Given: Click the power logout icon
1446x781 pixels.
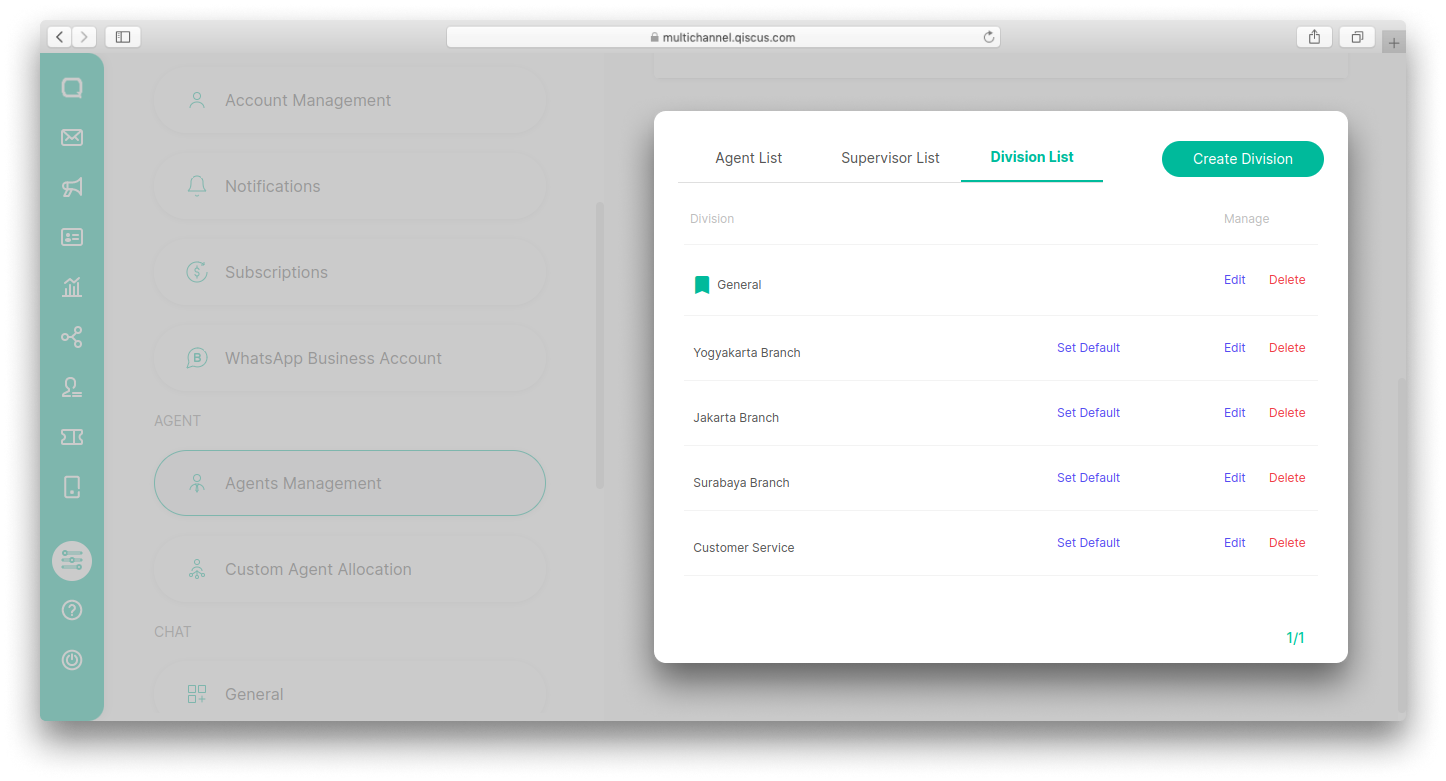Looking at the screenshot, I should (x=72, y=660).
